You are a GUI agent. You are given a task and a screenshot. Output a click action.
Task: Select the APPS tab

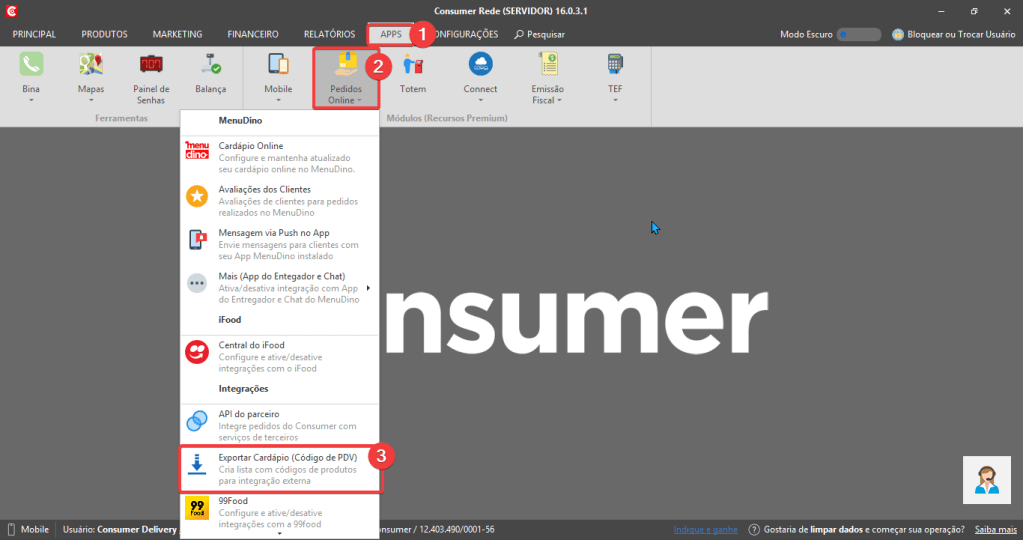coord(391,34)
